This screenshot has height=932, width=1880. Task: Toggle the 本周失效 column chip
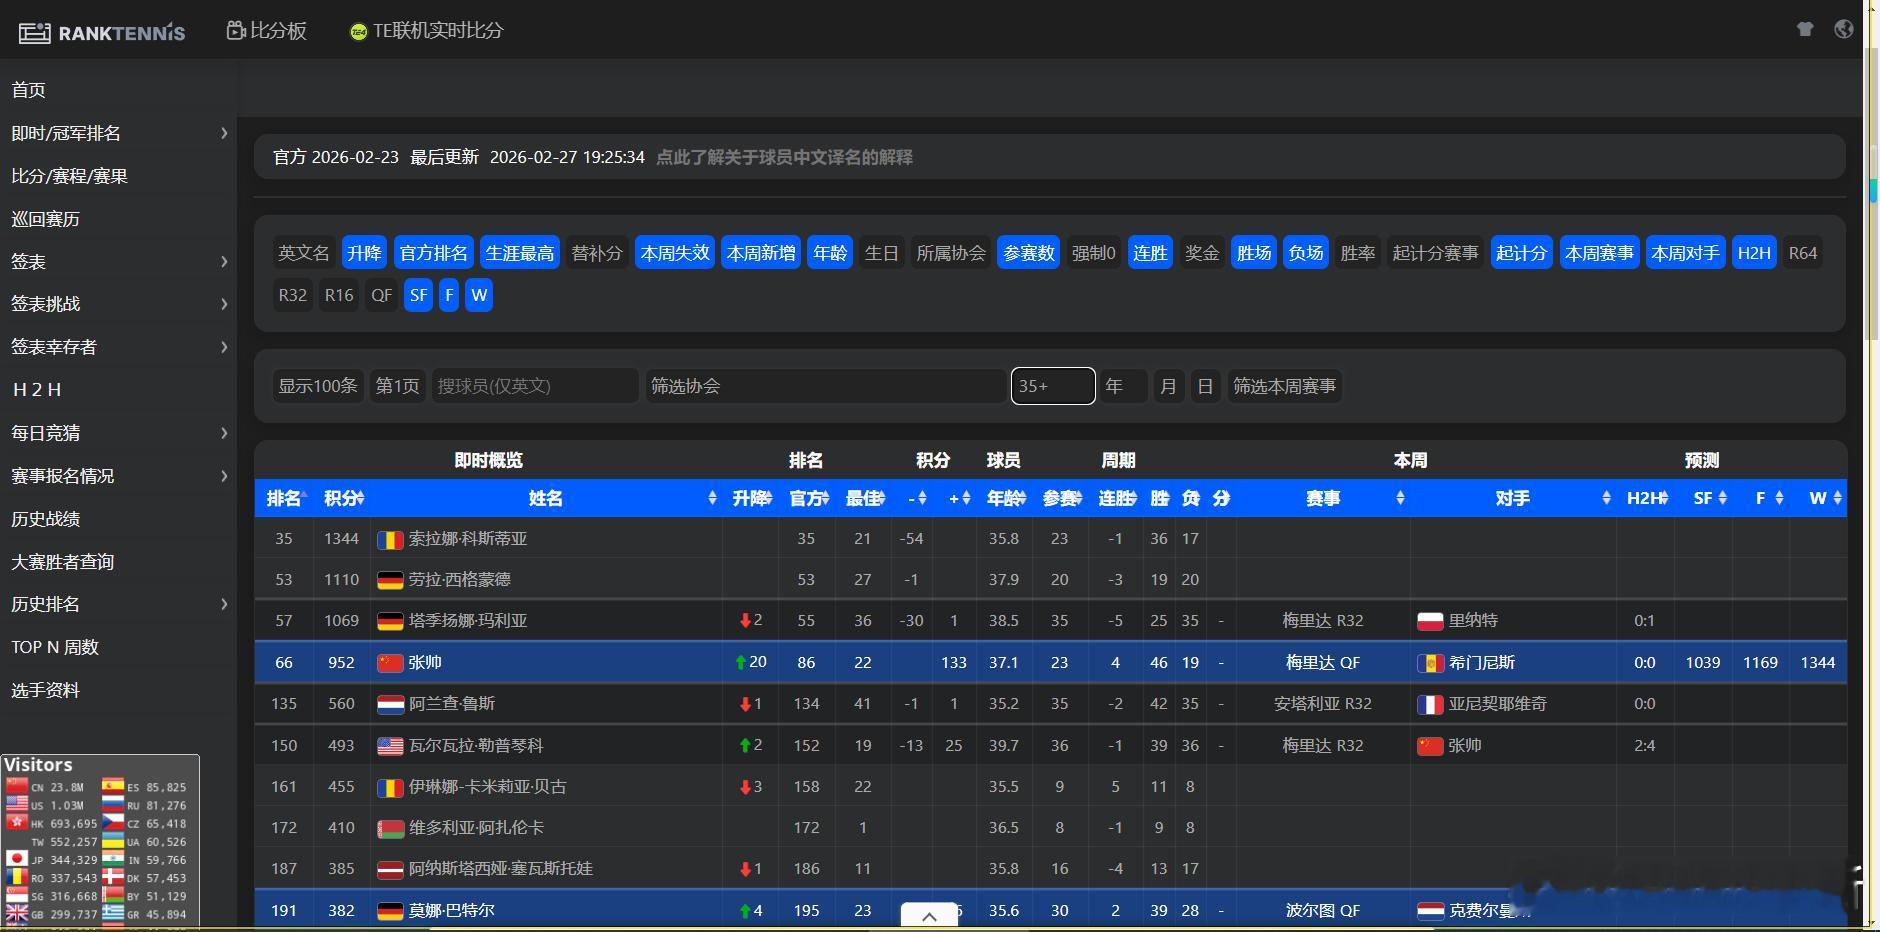pyautogui.click(x=675, y=253)
